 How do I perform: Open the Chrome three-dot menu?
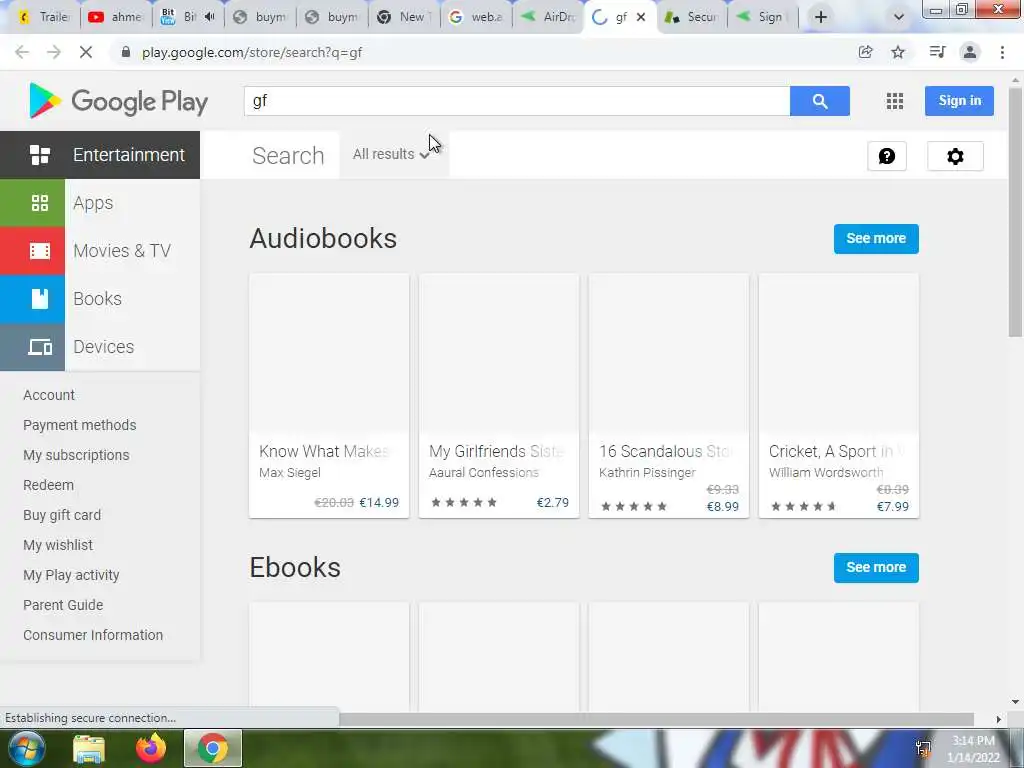click(x=1002, y=52)
